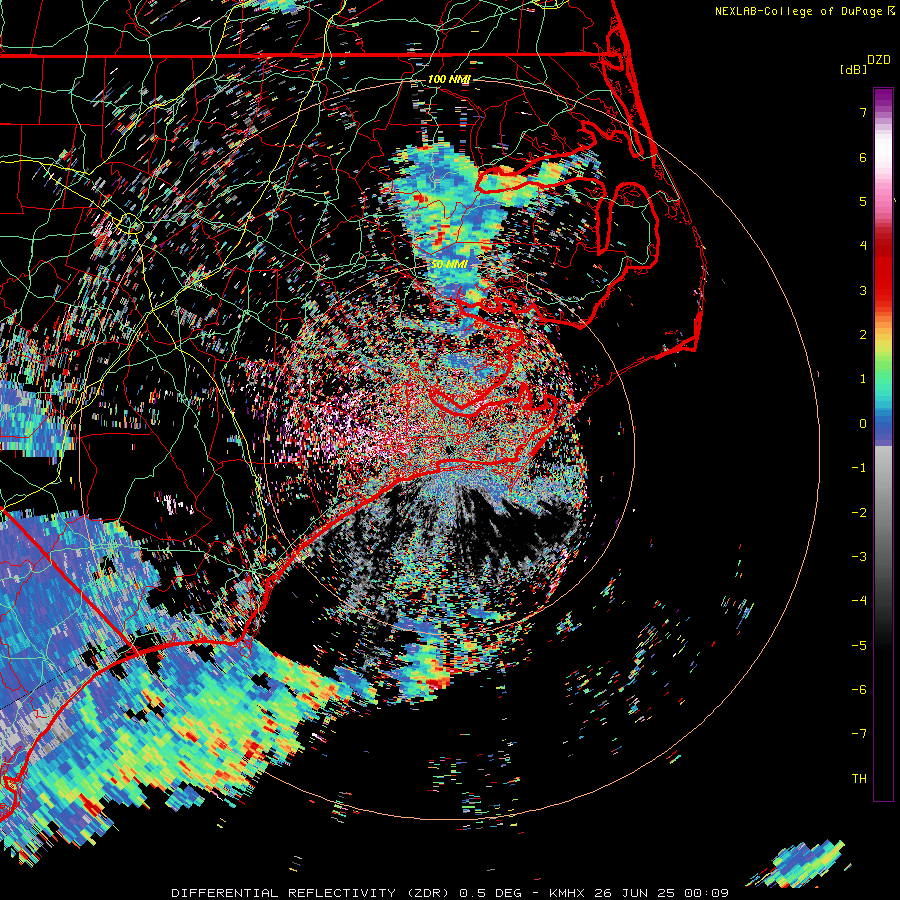Click the 3 value on the color scale
Screen dimensions: 900x900
[x=863, y=290]
